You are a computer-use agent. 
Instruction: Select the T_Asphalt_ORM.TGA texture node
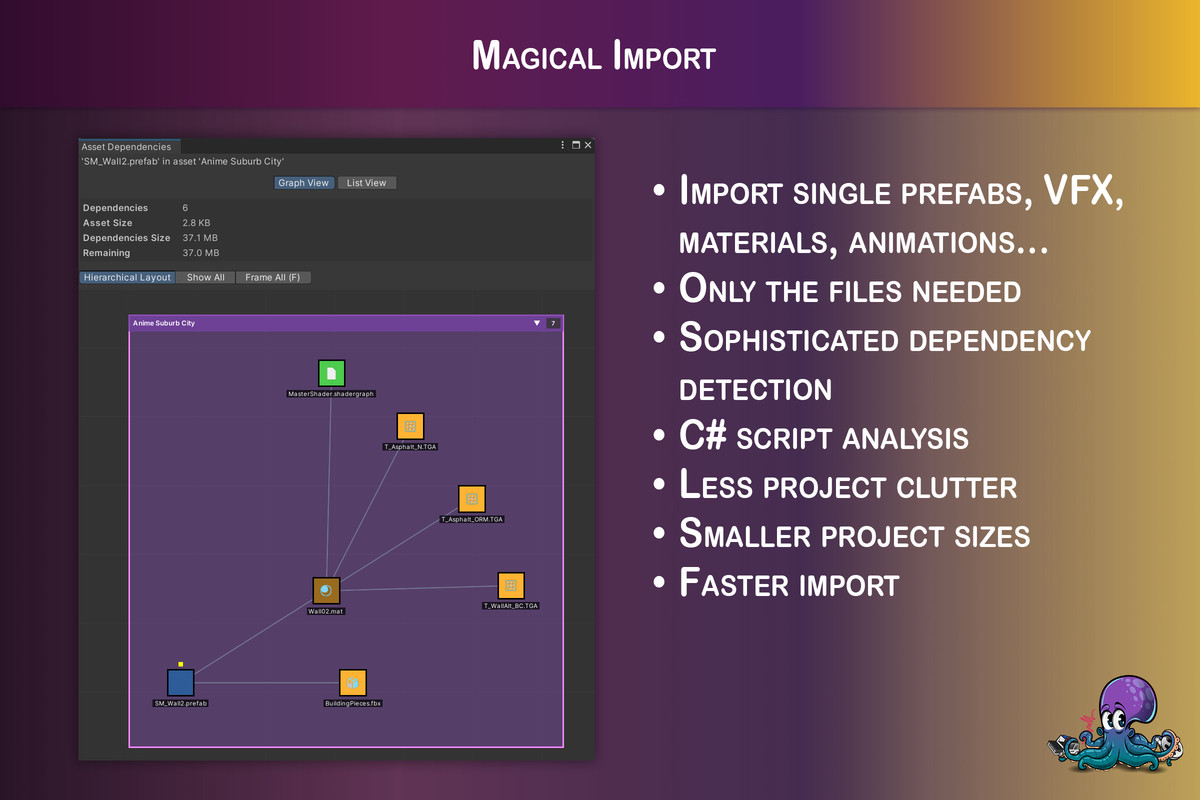click(x=471, y=498)
